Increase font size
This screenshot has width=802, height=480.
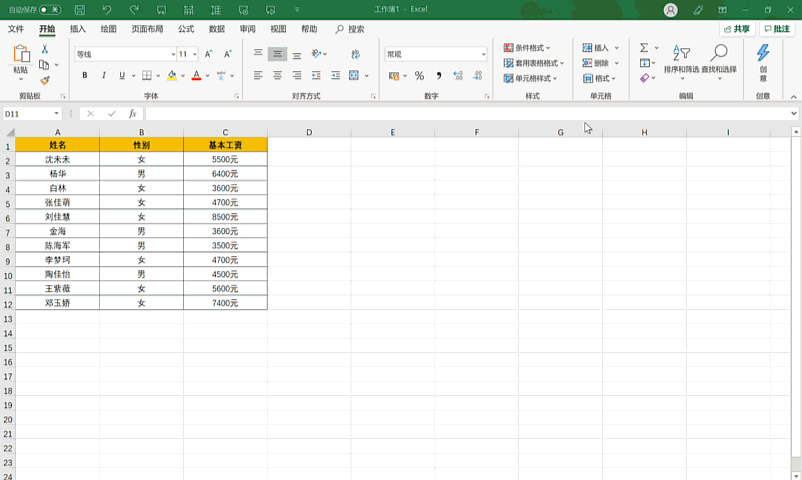point(209,54)
